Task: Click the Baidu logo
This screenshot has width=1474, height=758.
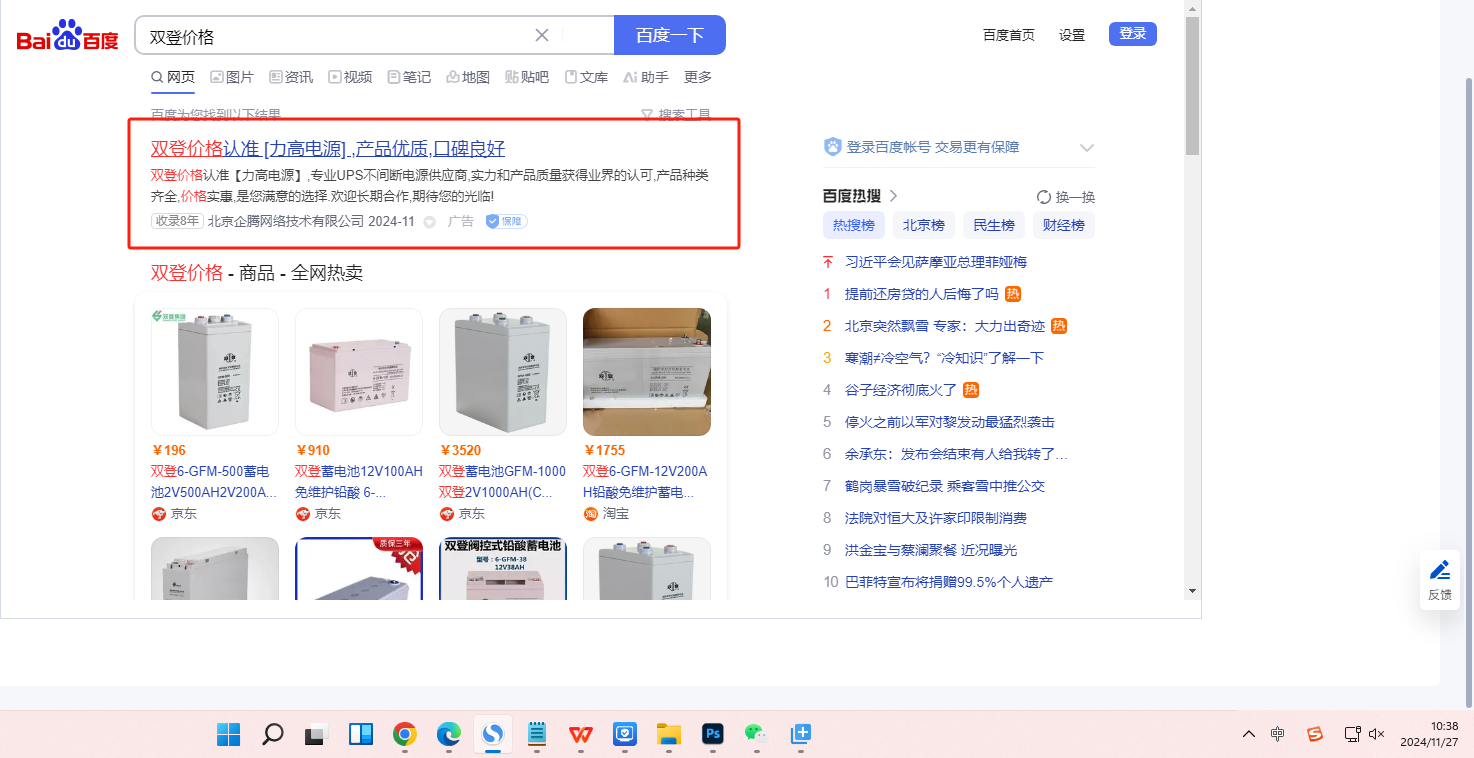Action: tap(67, 36)
